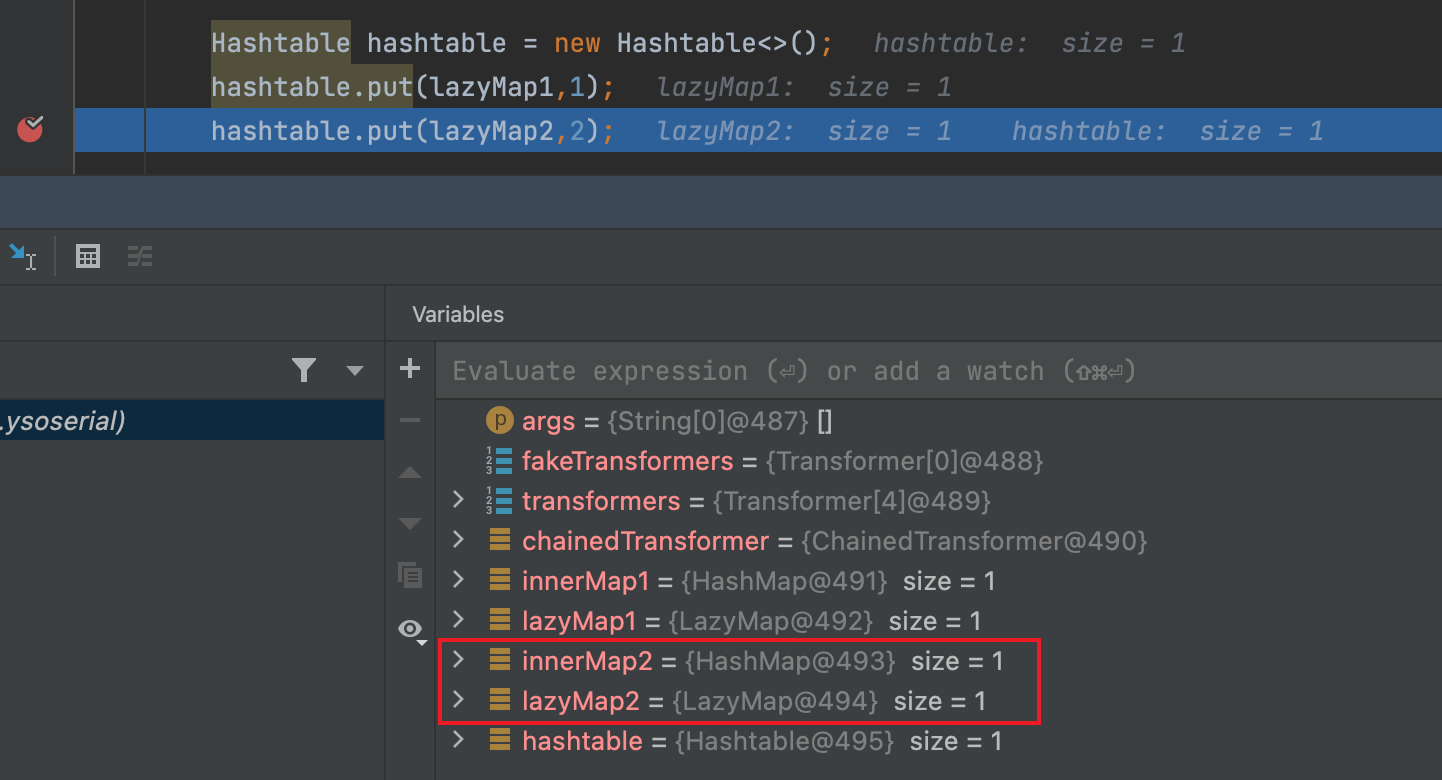Image resolution: width=1442 pixels, height=780 pixels.
Task: Click the parameter icon beside args
Action: coord(499,421)
